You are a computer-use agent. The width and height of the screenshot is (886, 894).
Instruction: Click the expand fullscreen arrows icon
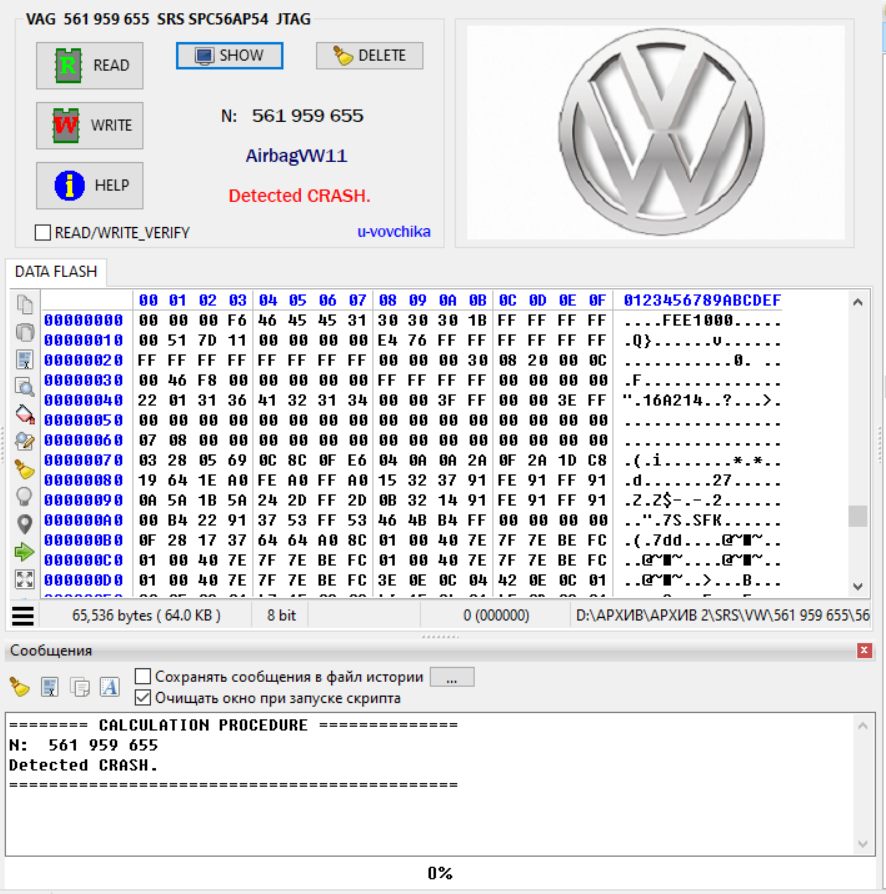click(25, 579)
